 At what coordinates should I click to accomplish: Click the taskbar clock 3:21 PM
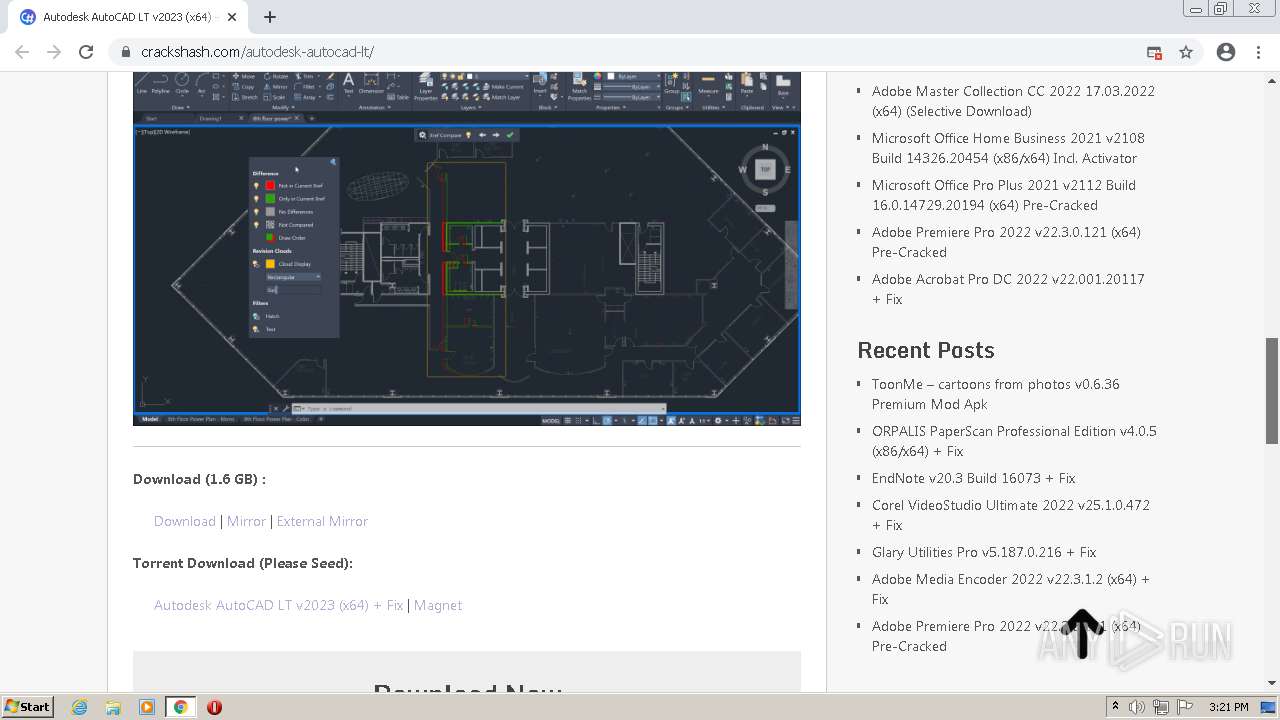(x=1228, y=707)
